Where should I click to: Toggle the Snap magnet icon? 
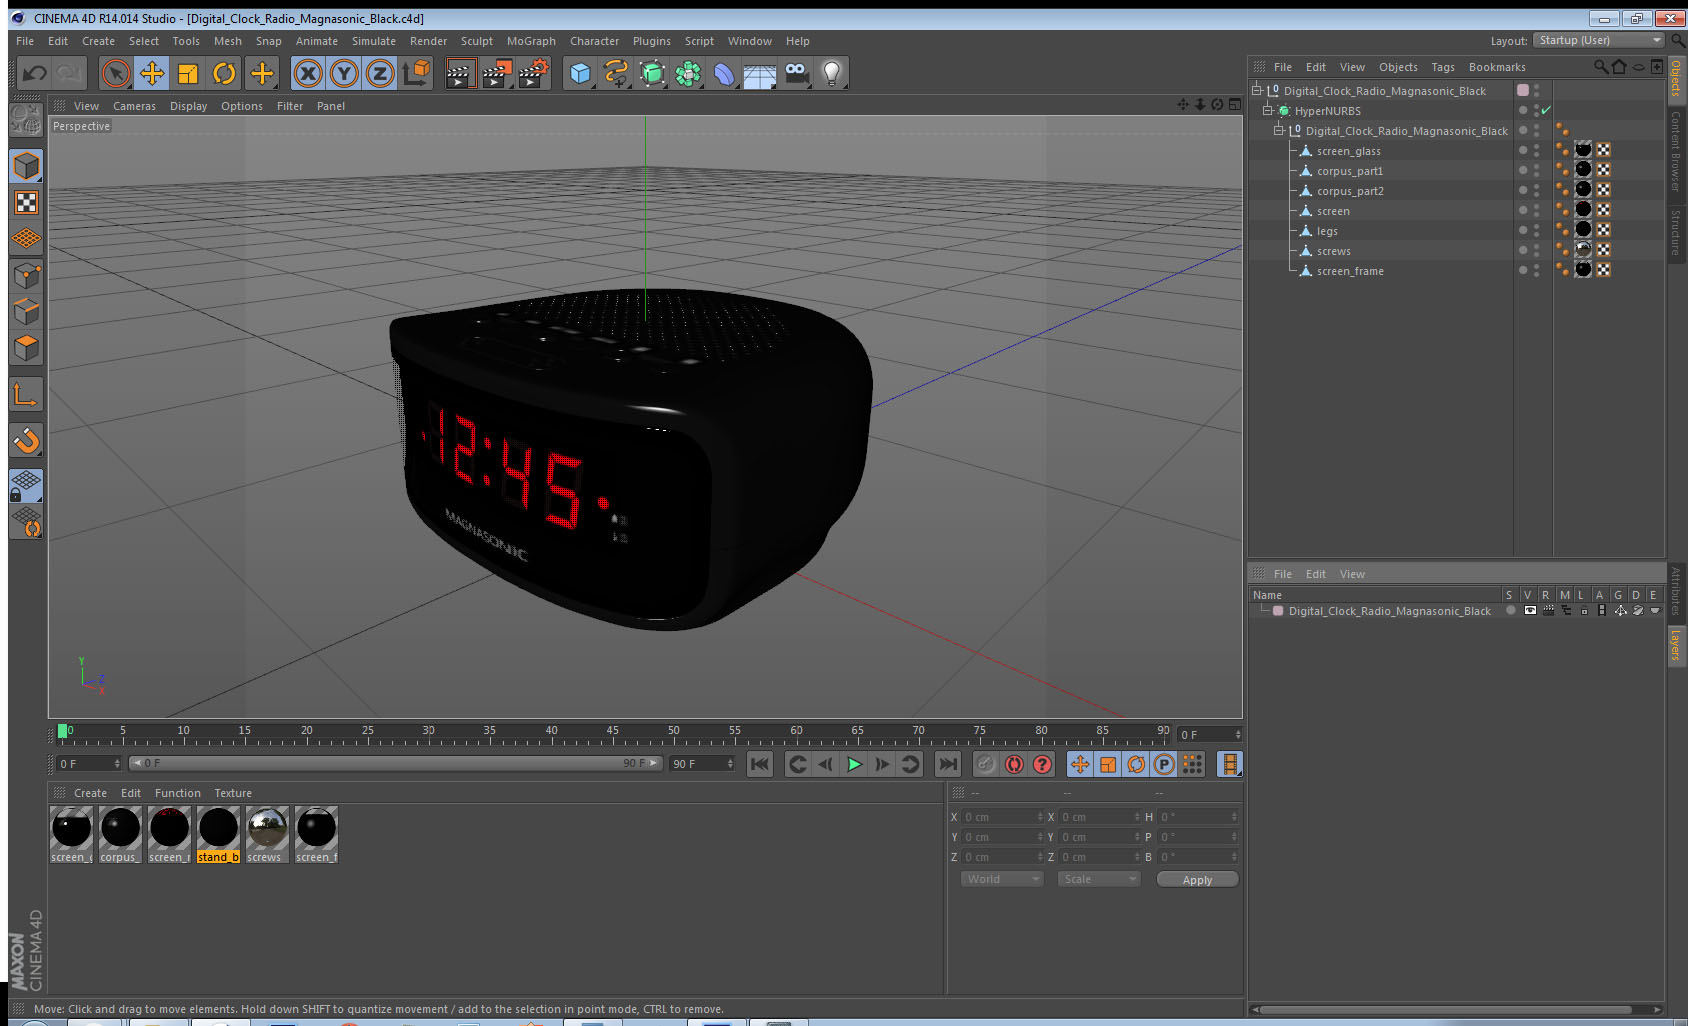point(26,440)
